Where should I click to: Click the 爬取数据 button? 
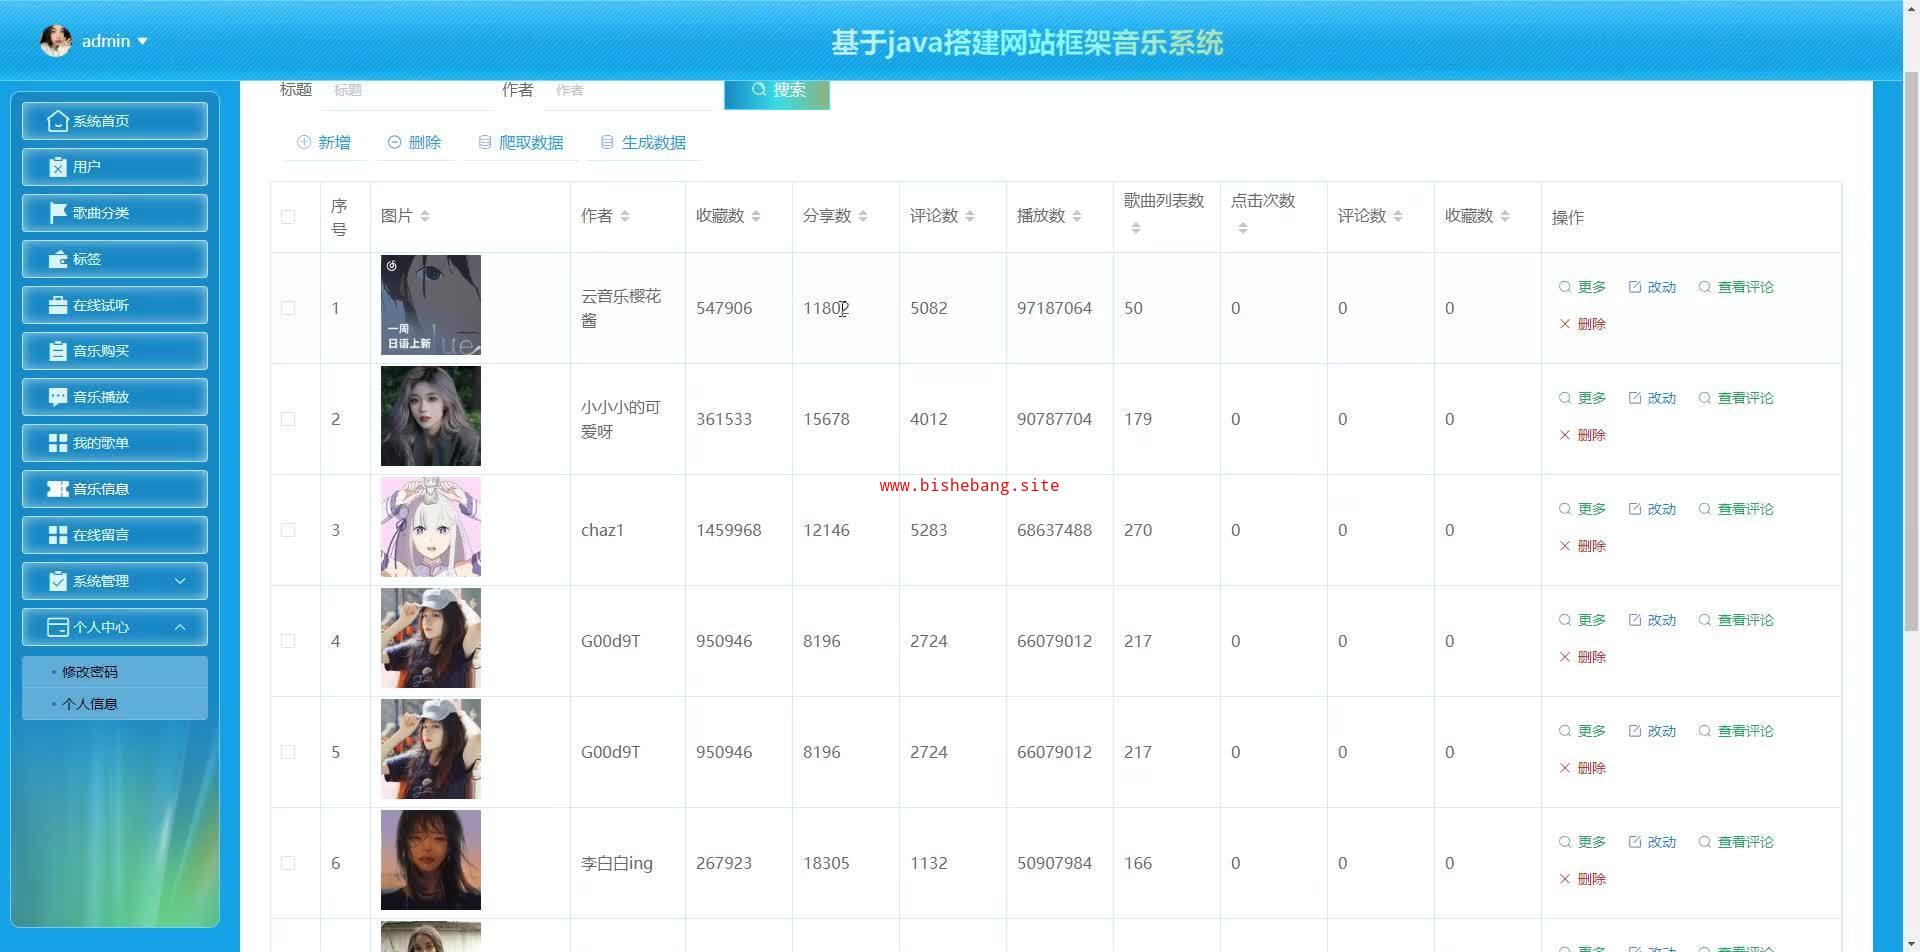click(521, 143)
